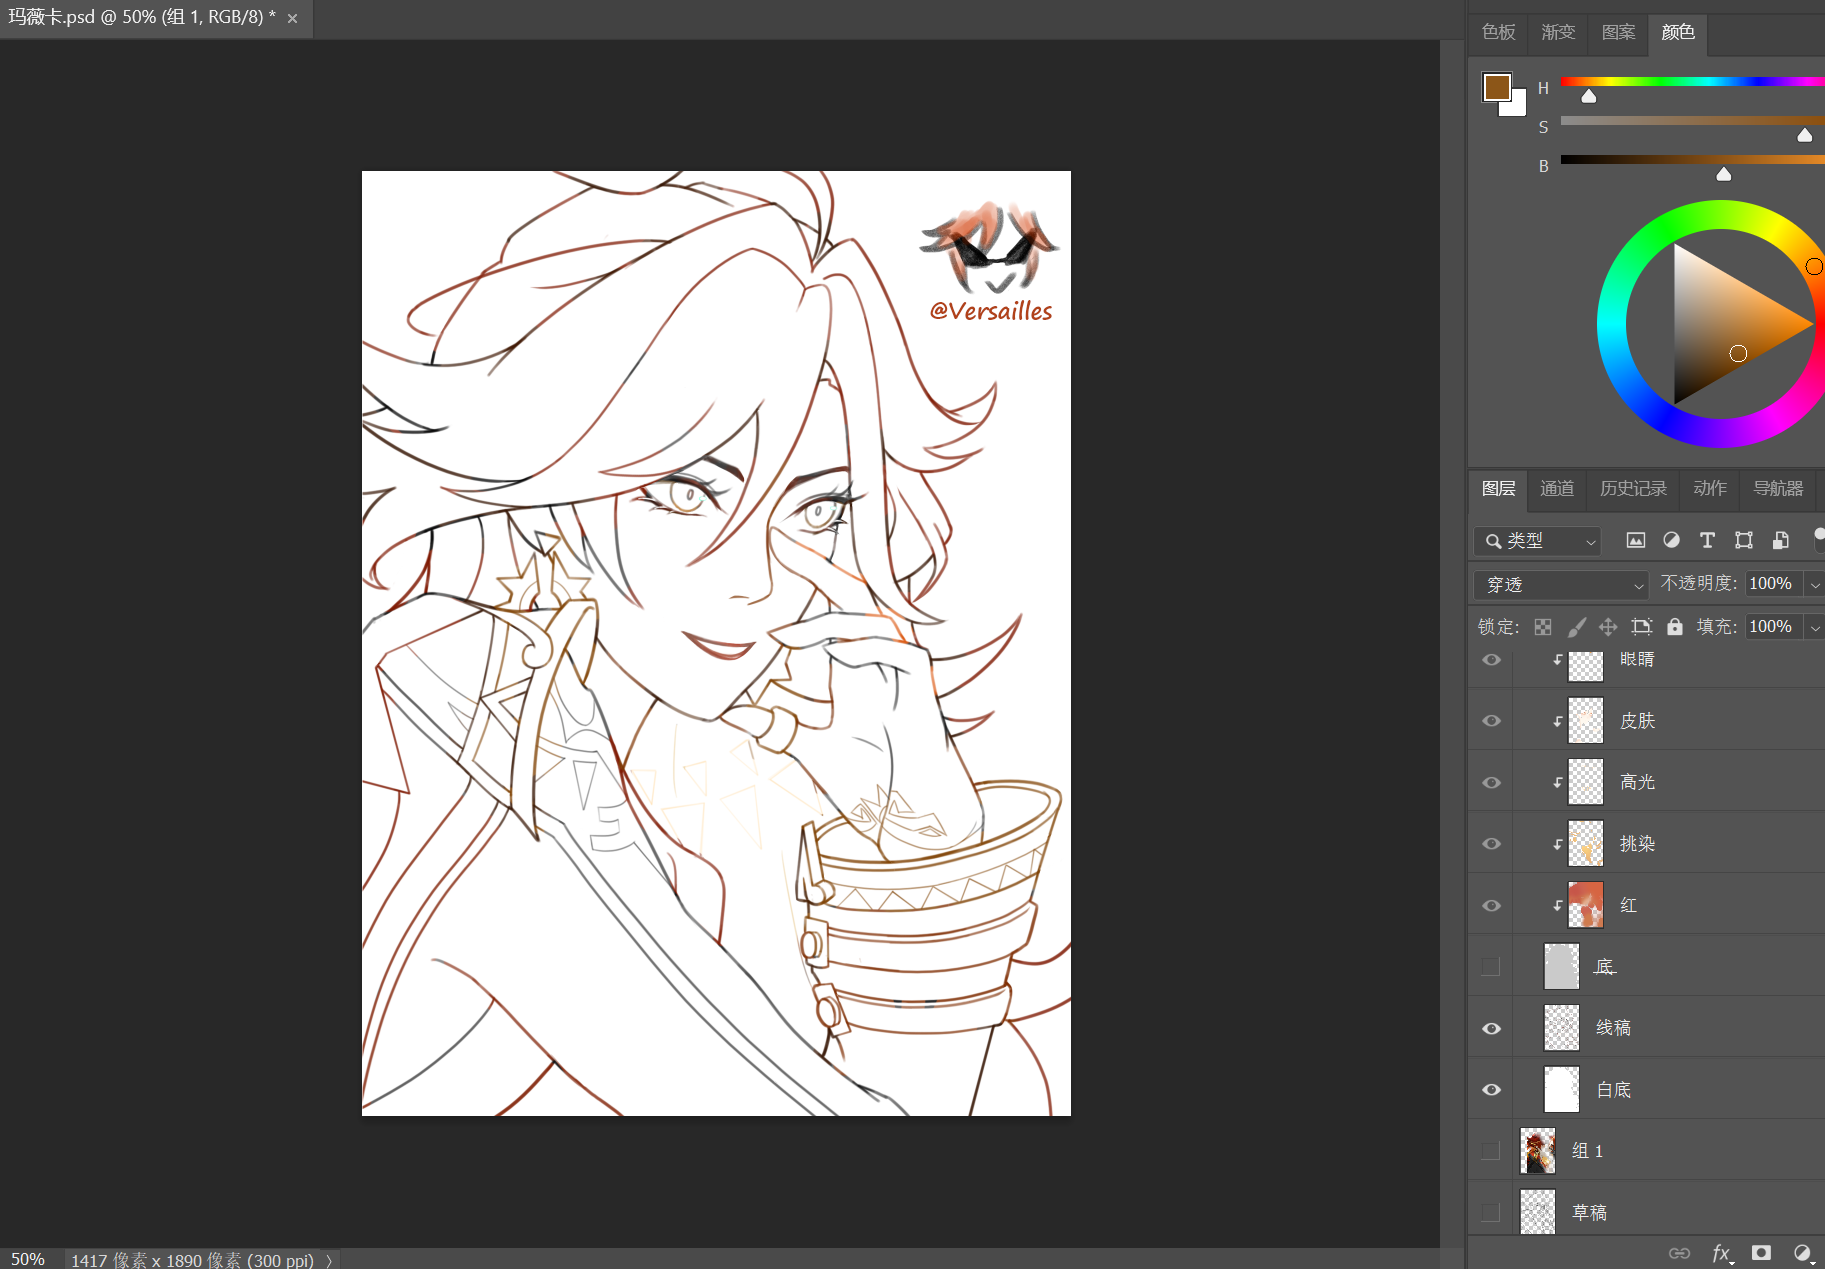Open the layer style fx button
The width and height of the screenshot is (1825, 1269).
click(1721, 1253)
